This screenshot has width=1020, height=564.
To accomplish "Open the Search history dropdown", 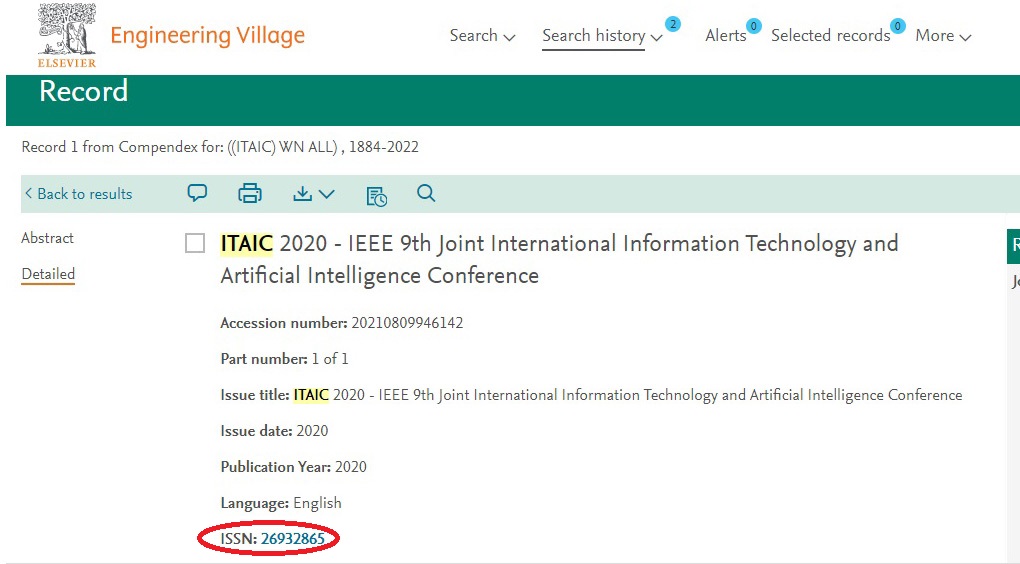I will click(602, 36).
